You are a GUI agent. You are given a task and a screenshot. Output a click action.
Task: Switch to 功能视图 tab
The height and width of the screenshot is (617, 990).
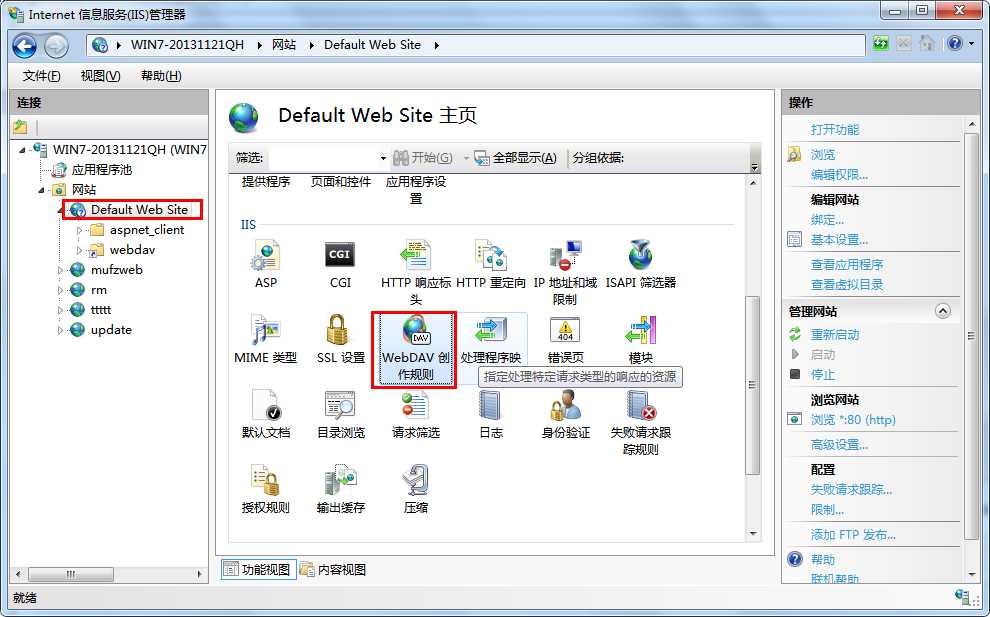click(258, 570)
